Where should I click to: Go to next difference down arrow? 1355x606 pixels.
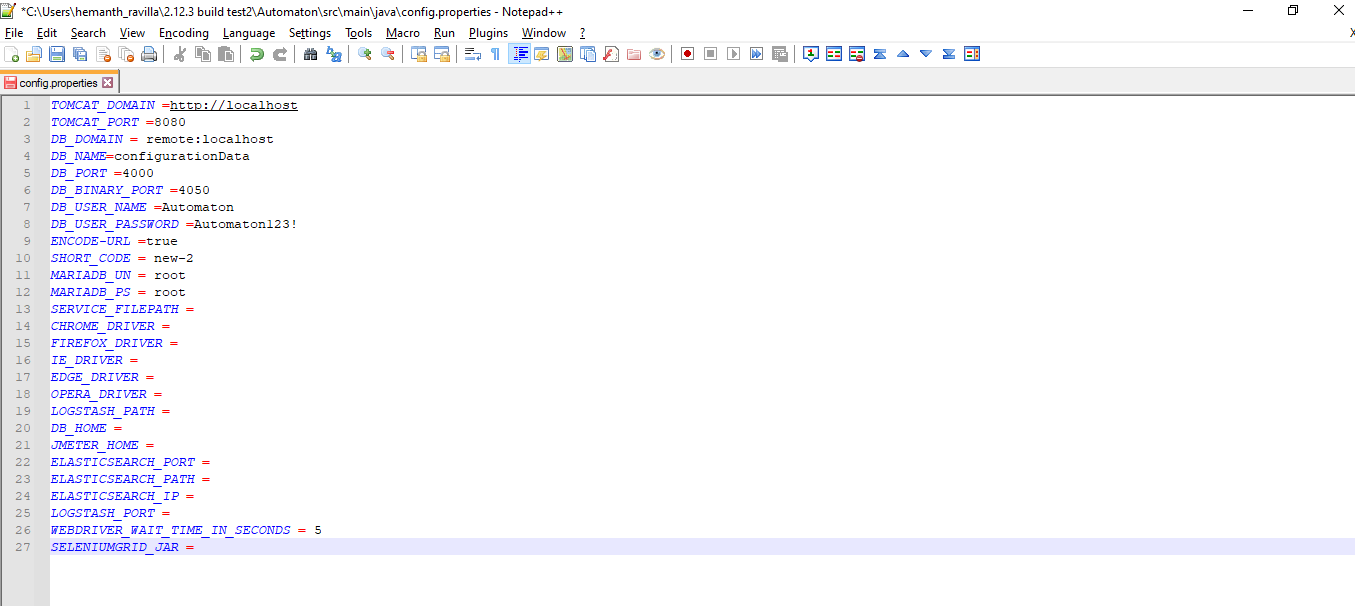926,54
